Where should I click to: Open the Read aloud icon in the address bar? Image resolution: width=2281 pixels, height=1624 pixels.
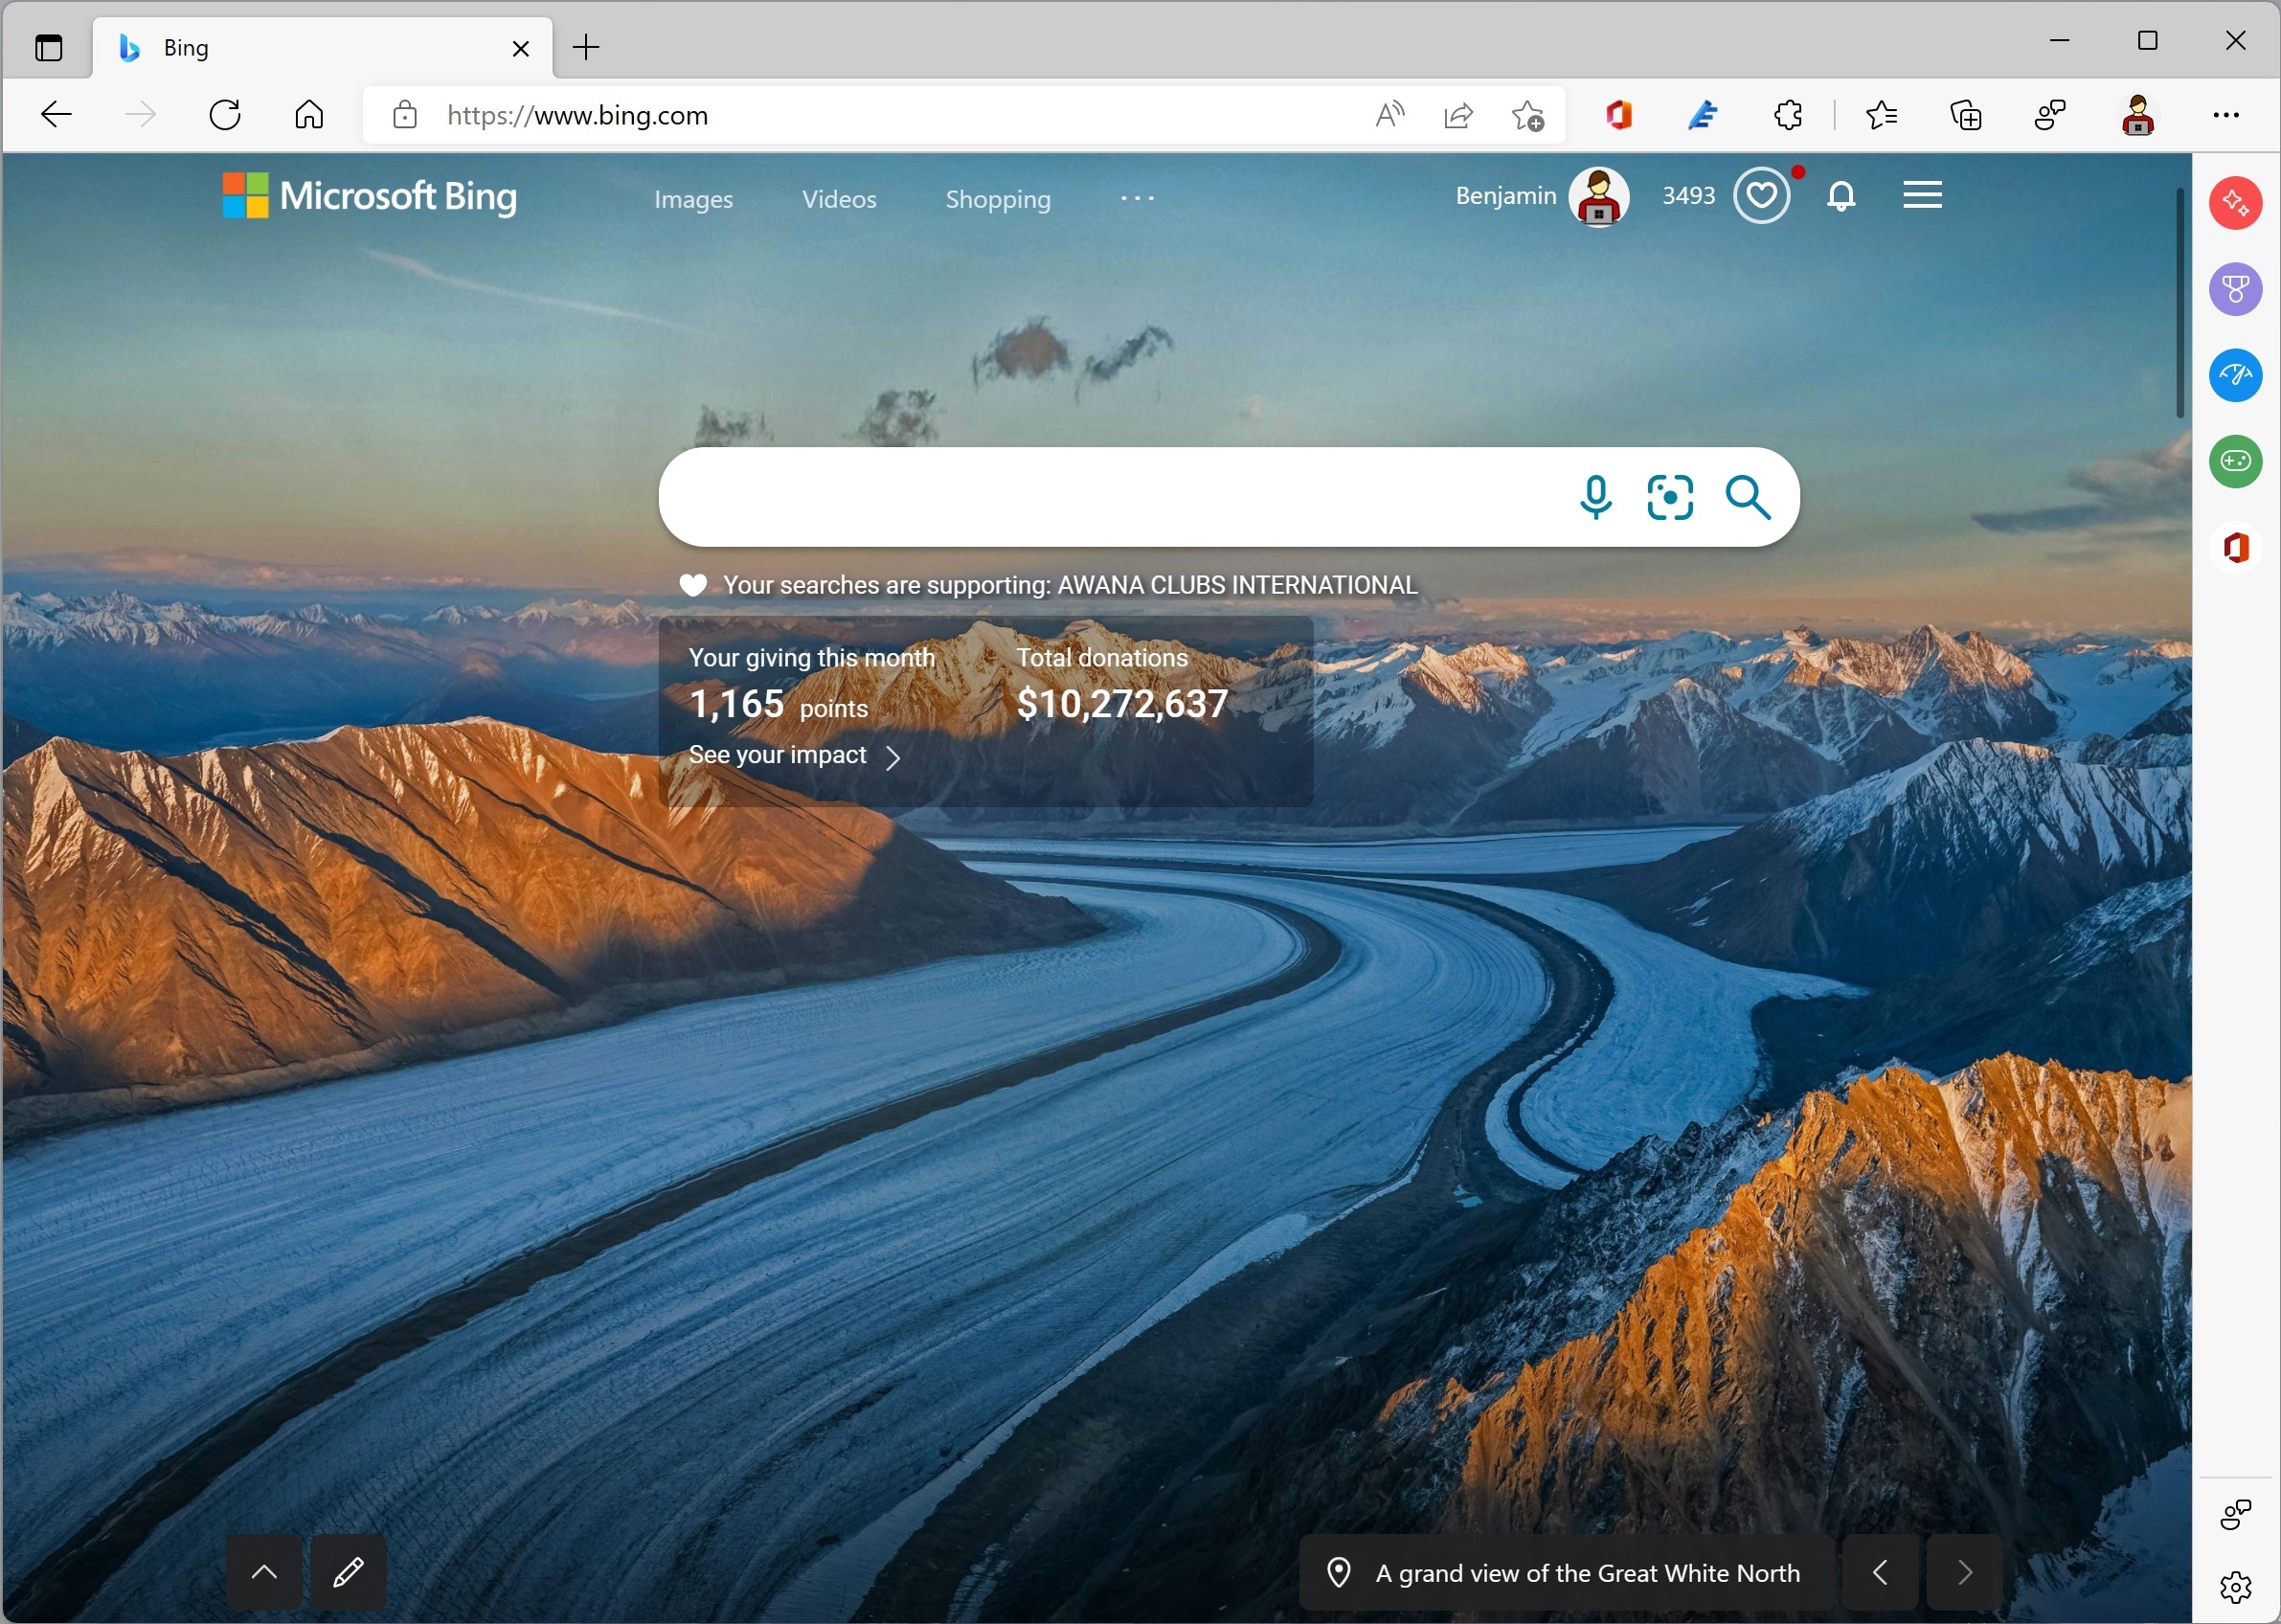[x=1389, y=115]
